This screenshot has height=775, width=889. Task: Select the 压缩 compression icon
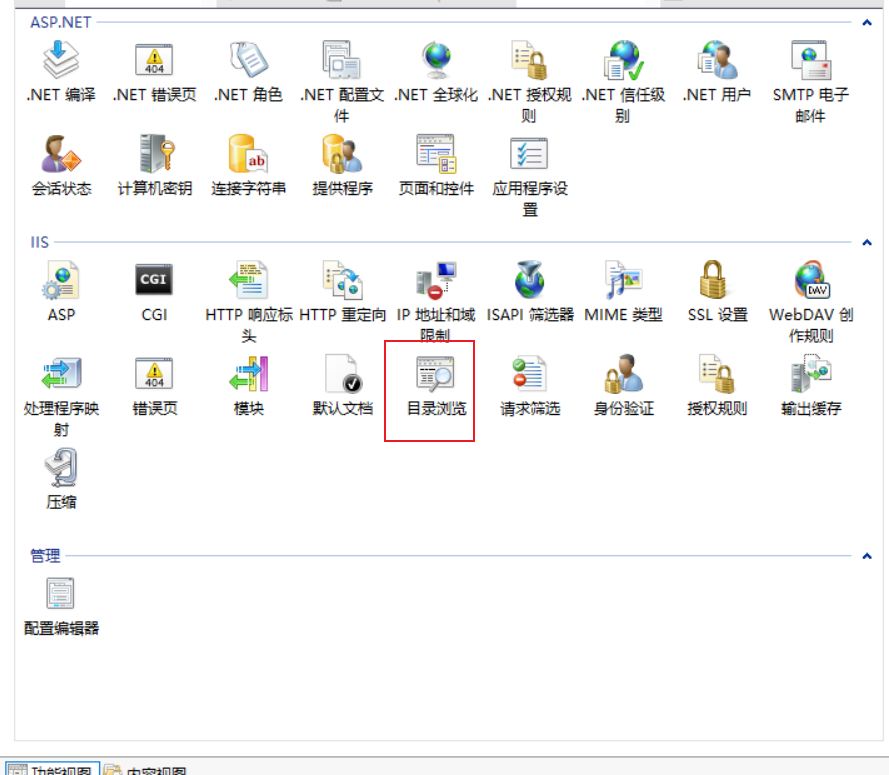[x=61, y=468]
